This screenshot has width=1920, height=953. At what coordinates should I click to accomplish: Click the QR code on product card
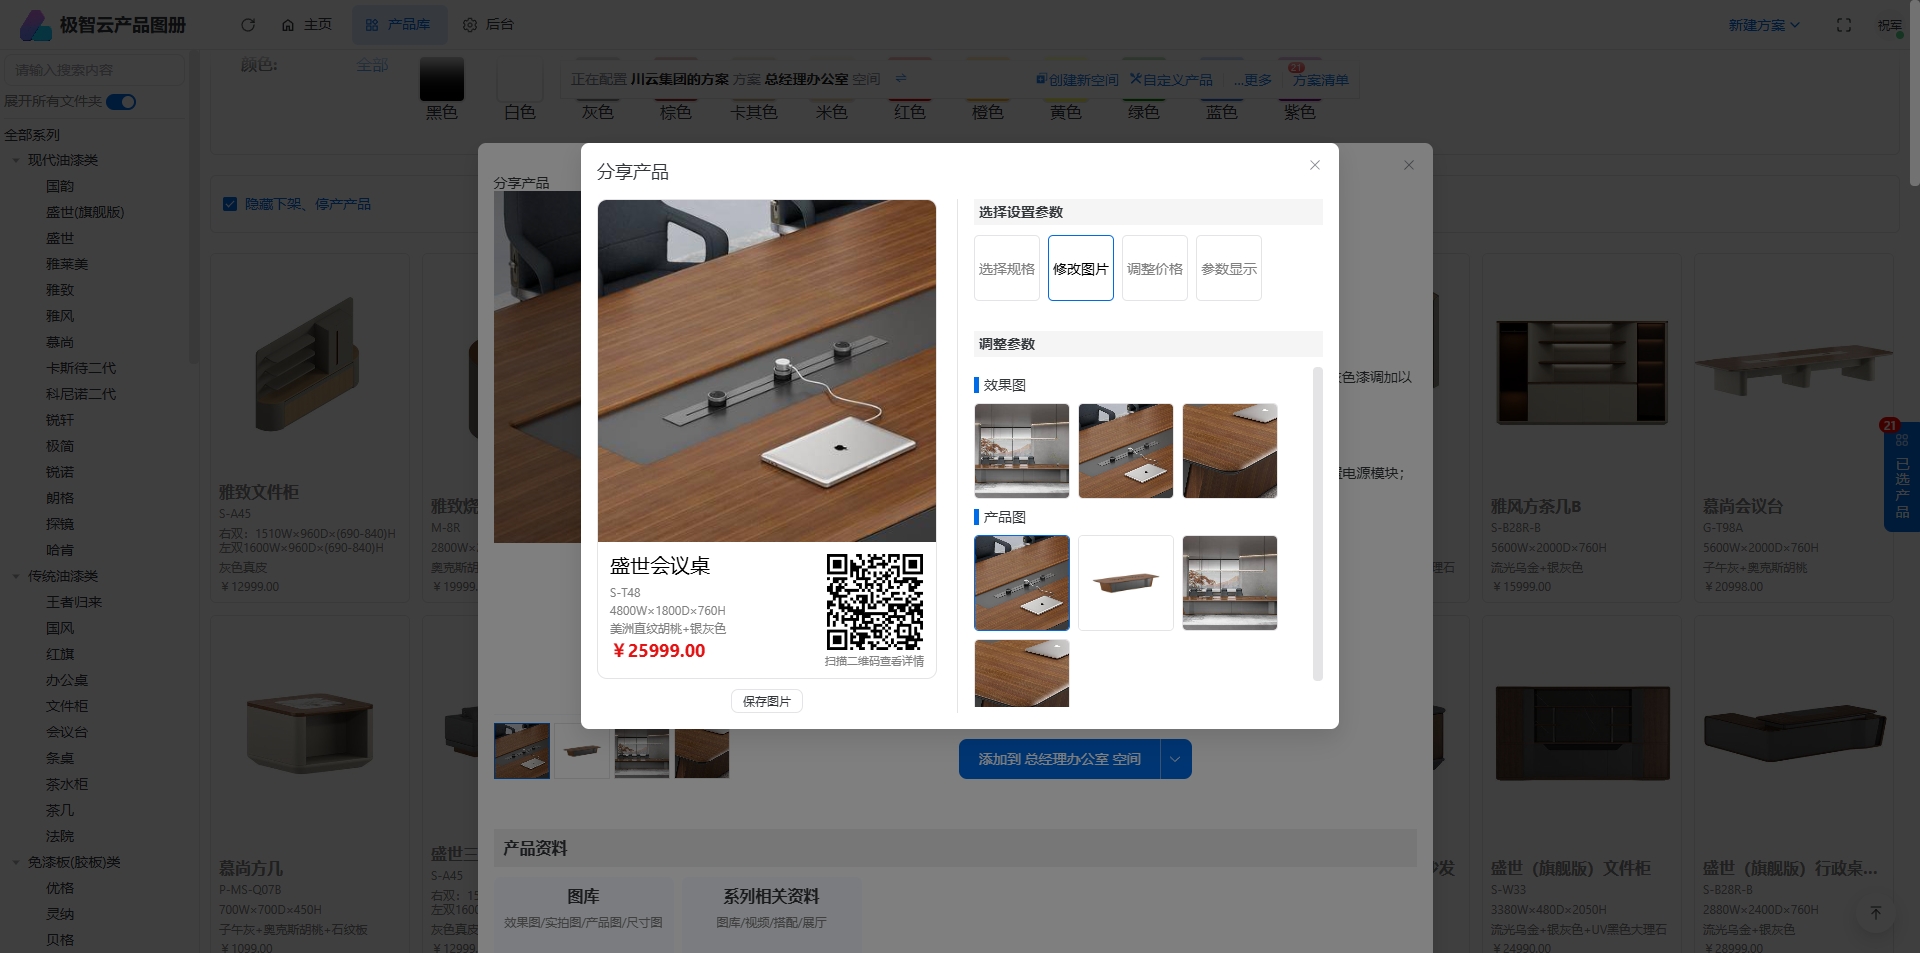pyautogui.click(x=874, y=602)
